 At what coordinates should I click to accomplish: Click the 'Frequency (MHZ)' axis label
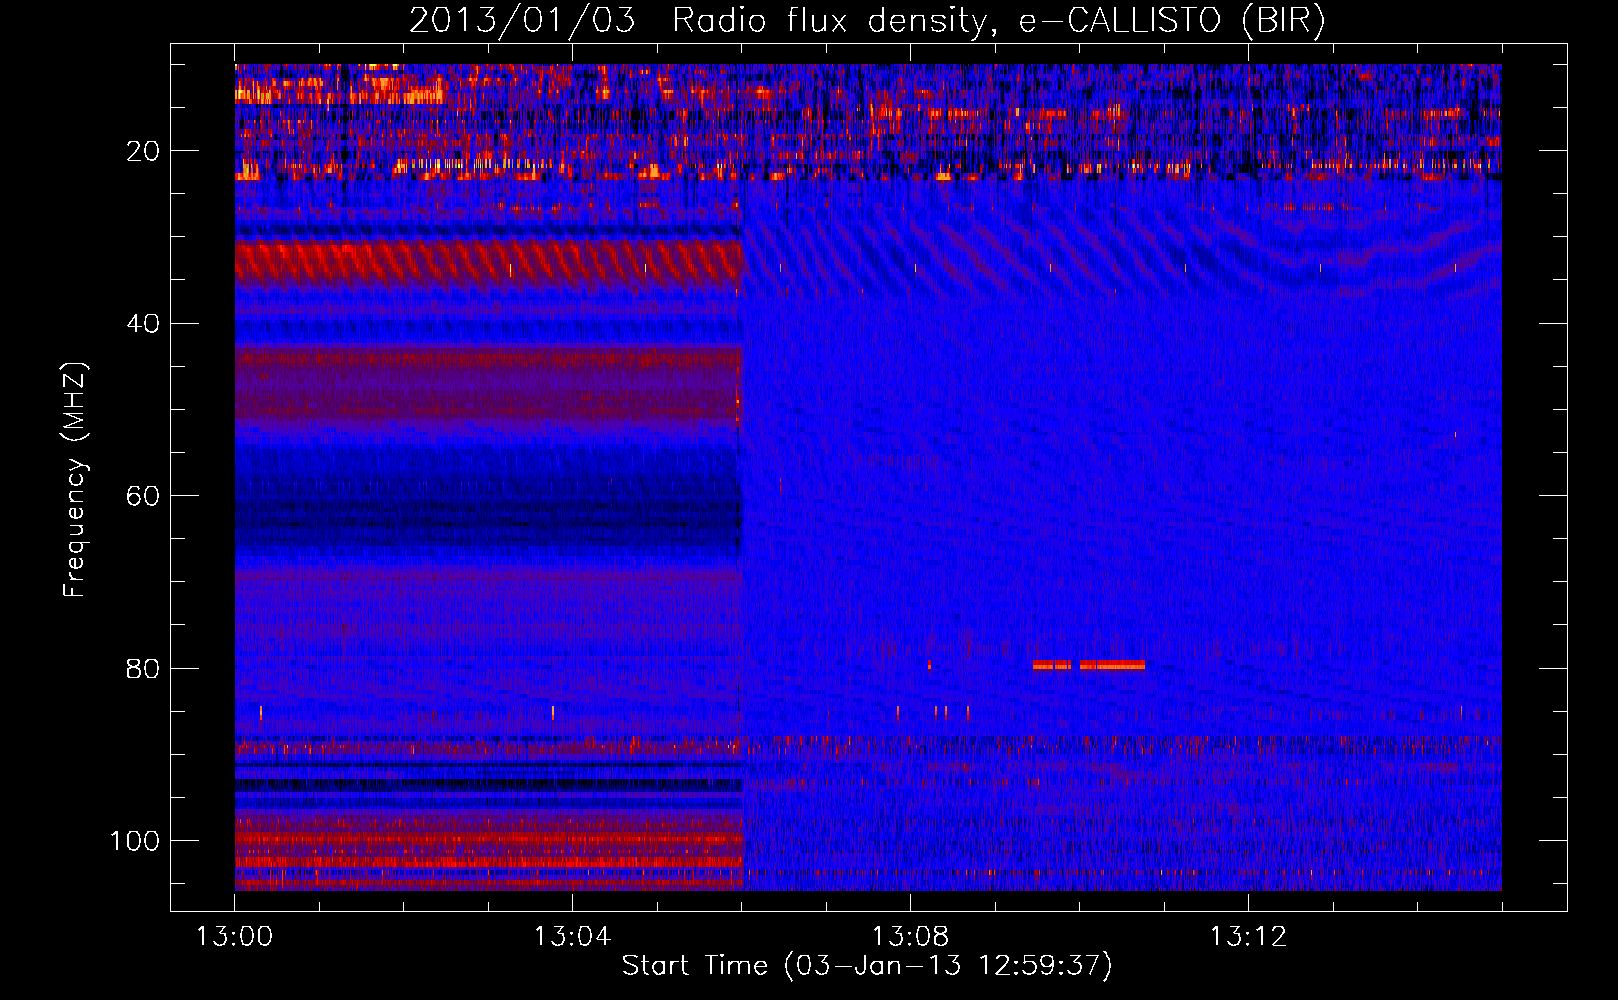coord(75,480)
